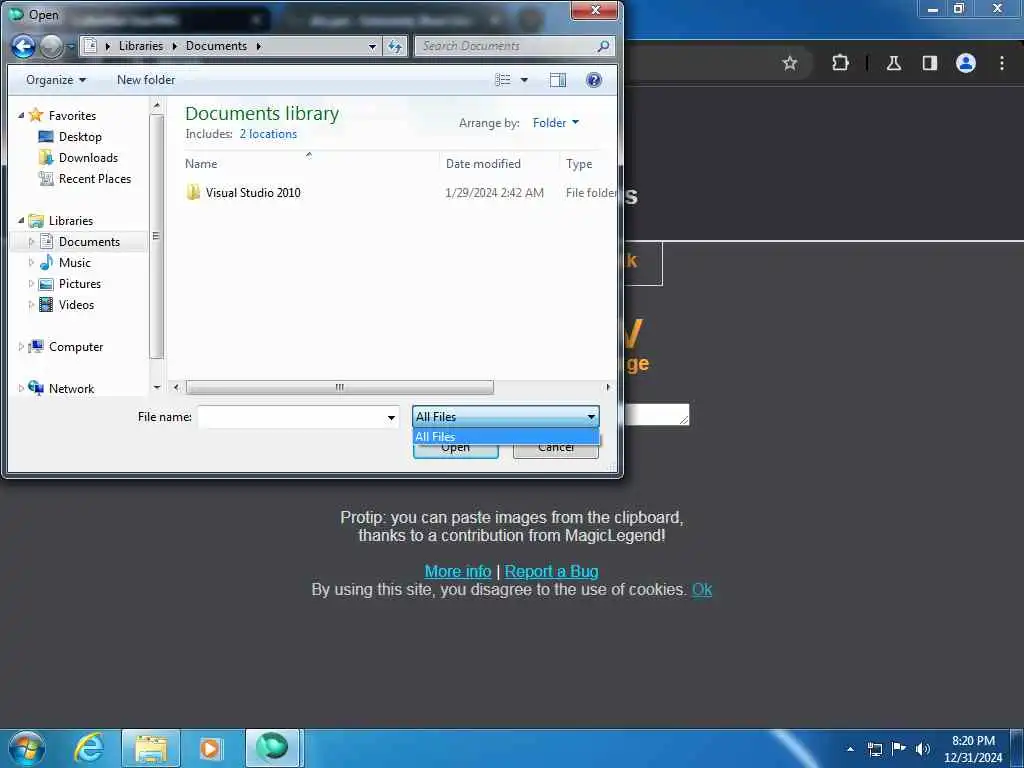
Task: Open view options dropdown arrow
Action: [x=524, y=80]
